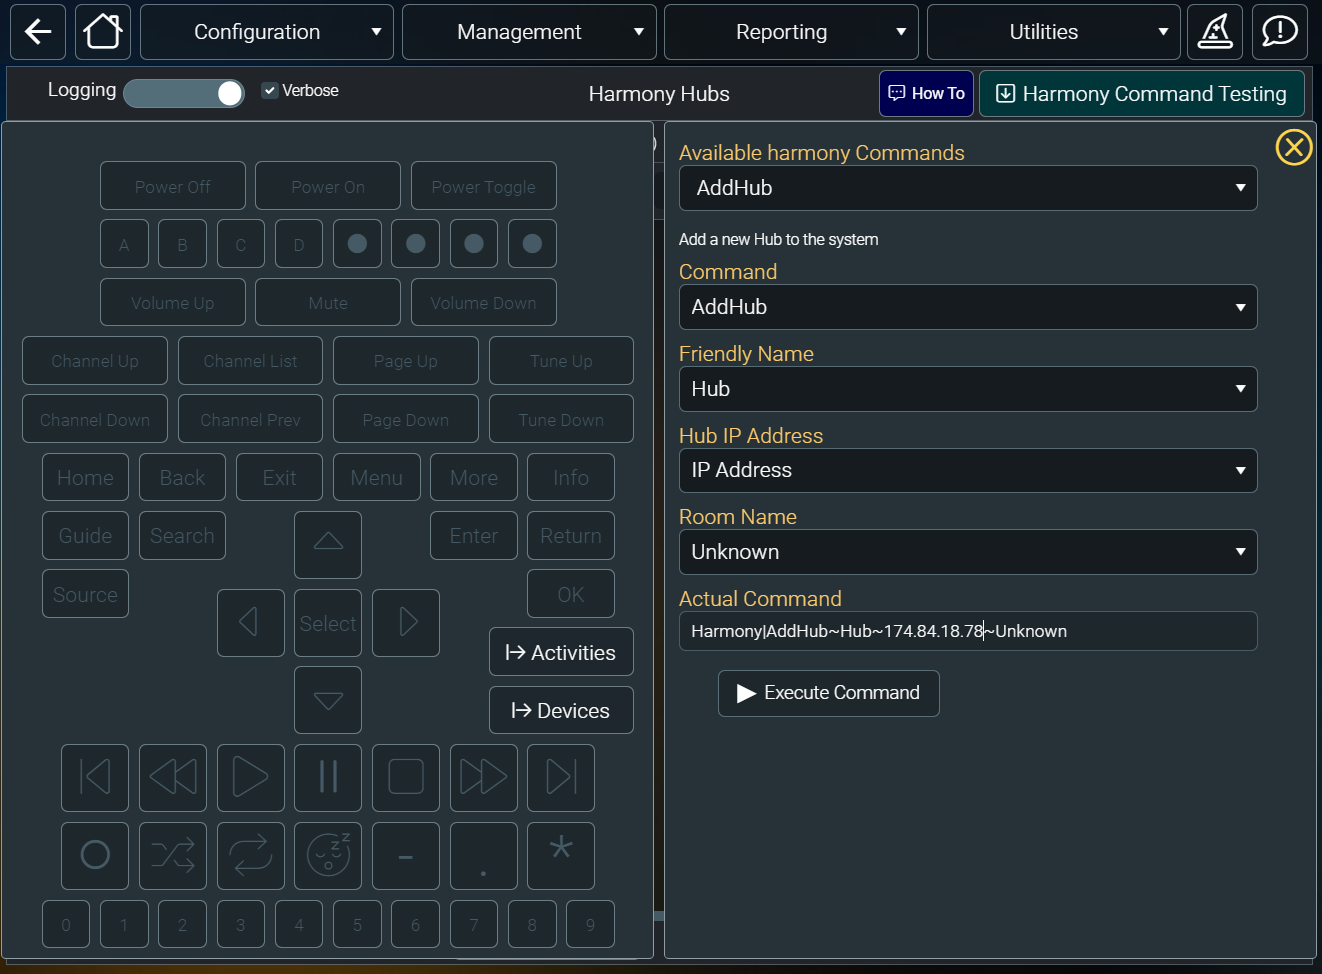Click the letter A key

coord(124,244)
